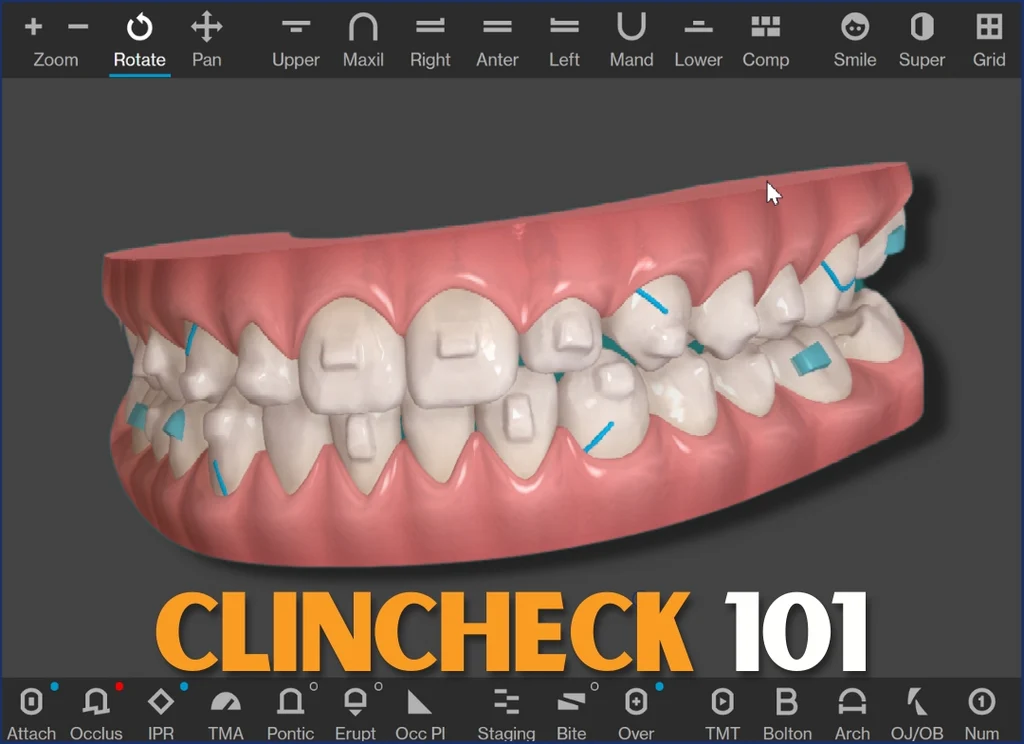Open the Smile view
The height and width of the screenshot is (744, 1024).
pyautogui.click(x=853, y=38)
